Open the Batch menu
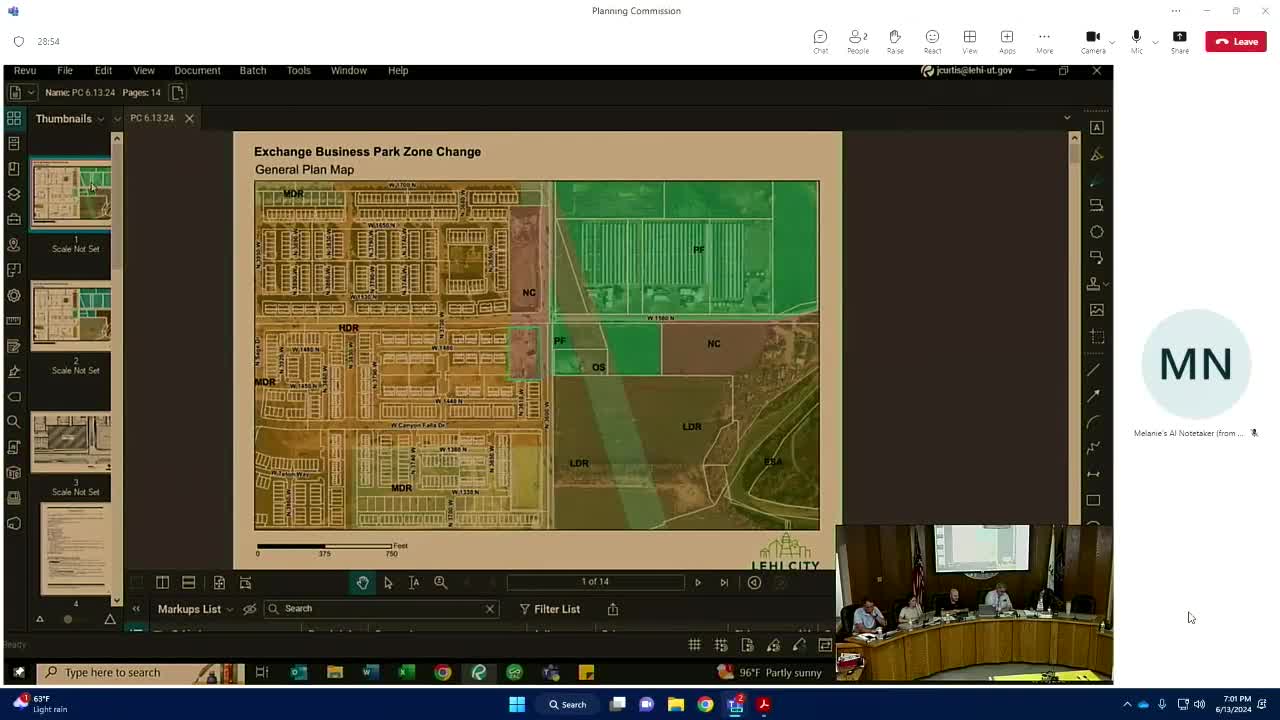 click(253, 70)
